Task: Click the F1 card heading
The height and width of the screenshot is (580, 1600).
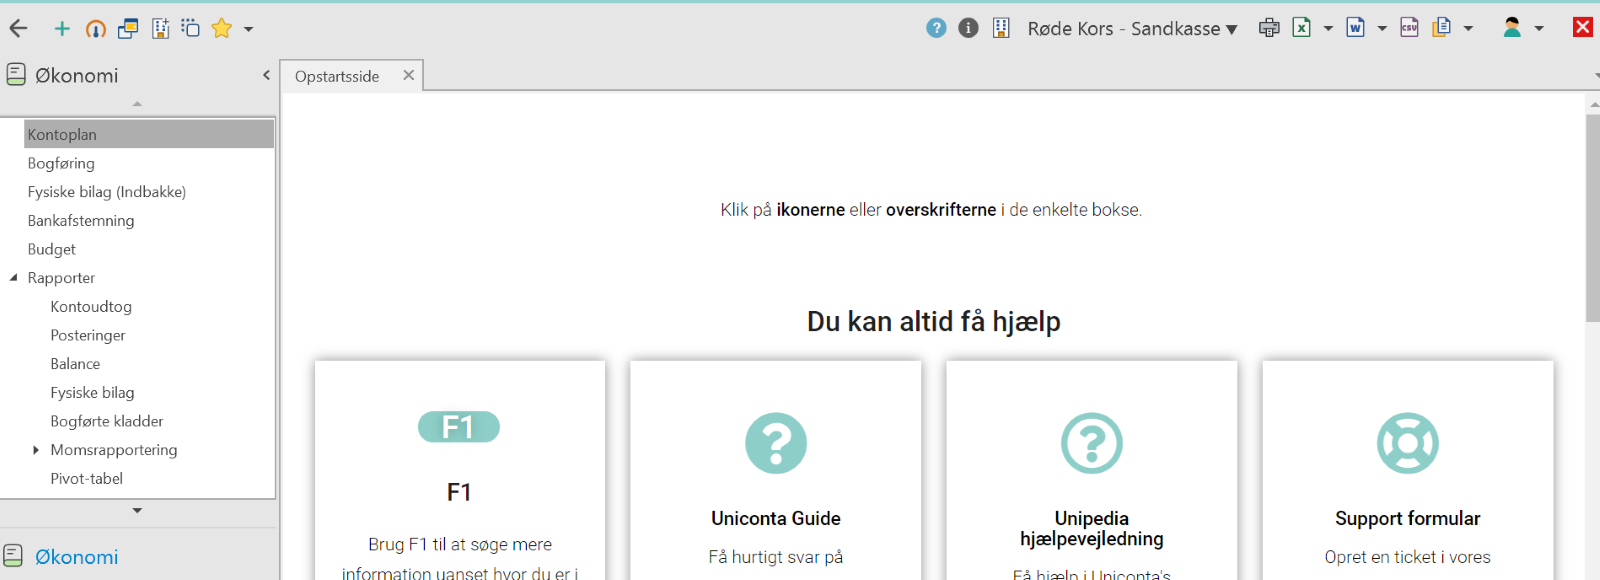Action: point(459,492)
